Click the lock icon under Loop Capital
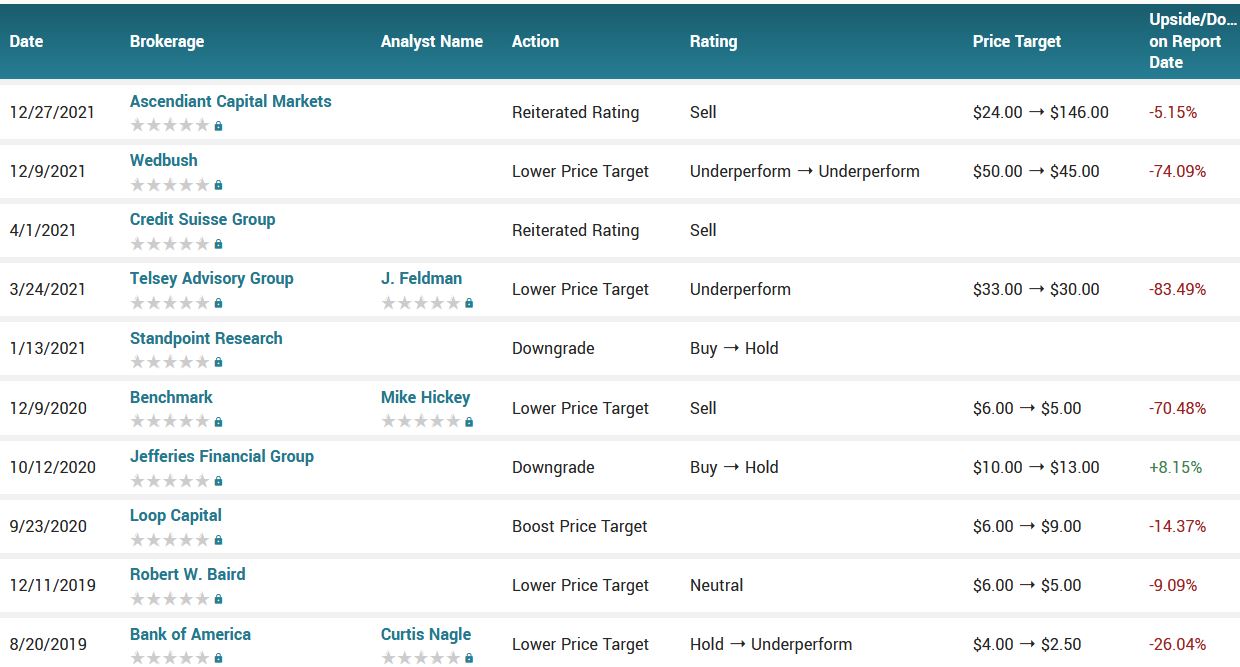This screenshot has width=1240, height=667. [x=219, y=540]
